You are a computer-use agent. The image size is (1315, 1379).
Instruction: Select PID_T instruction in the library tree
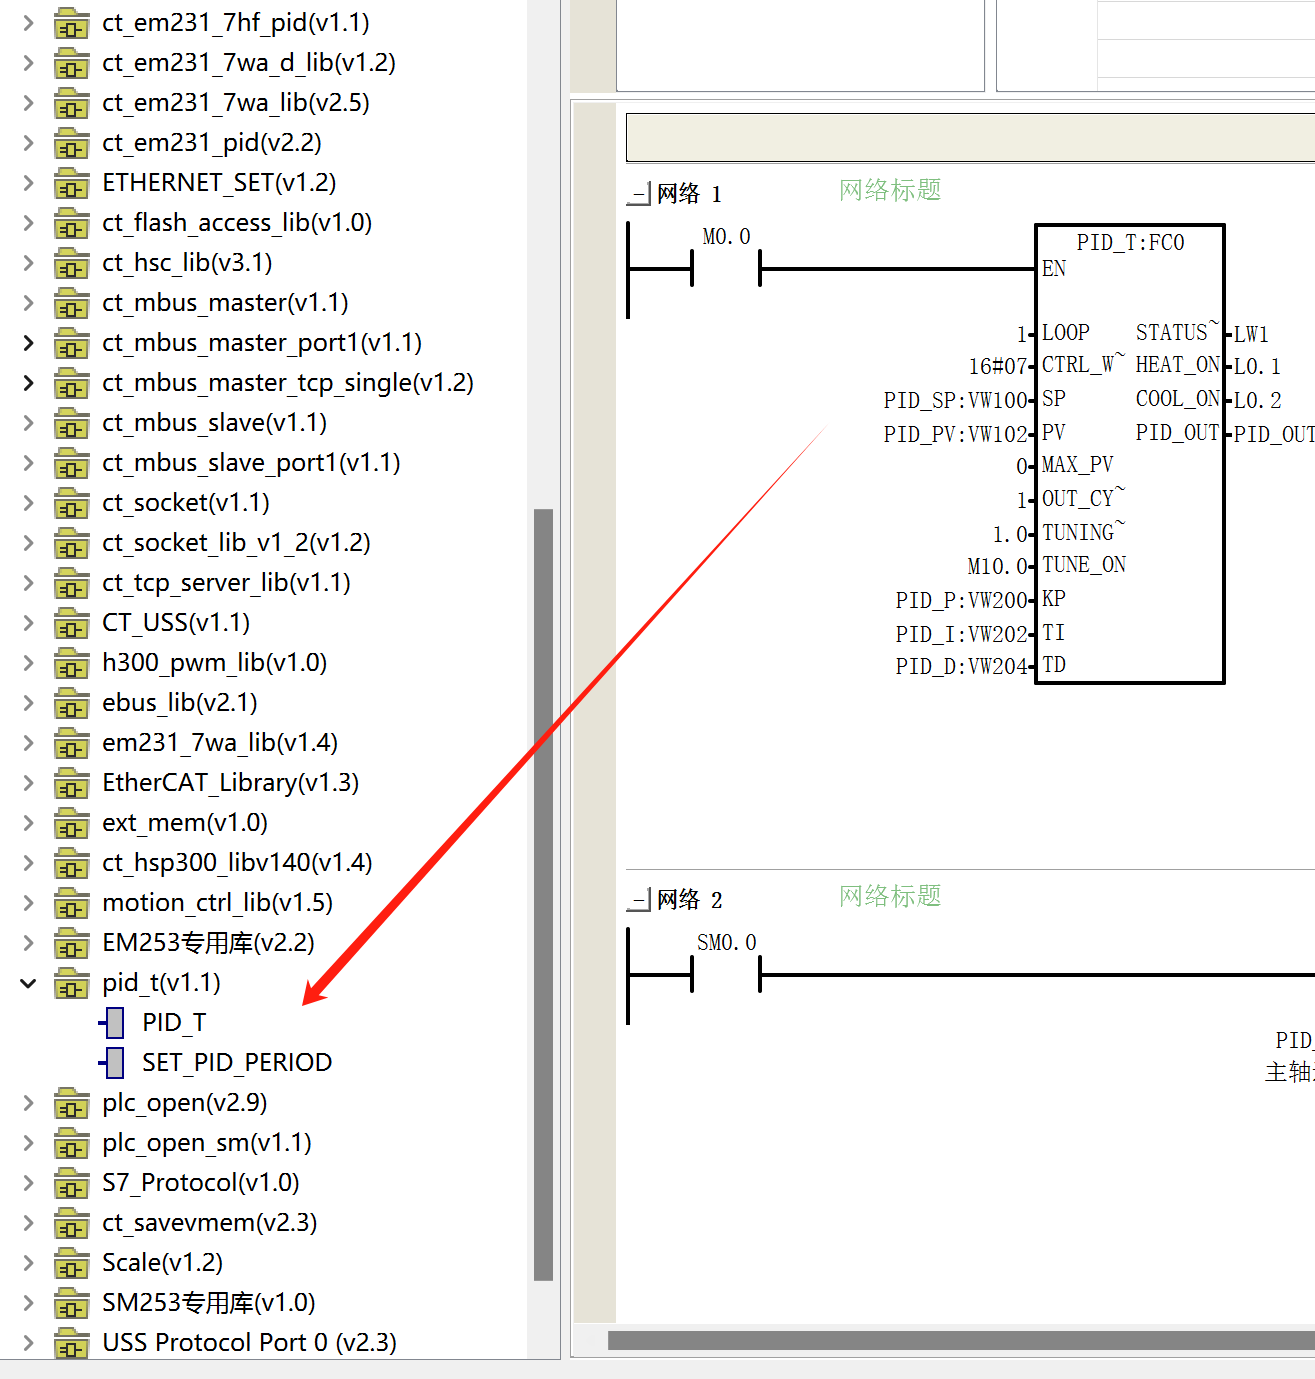point(174,1023)
